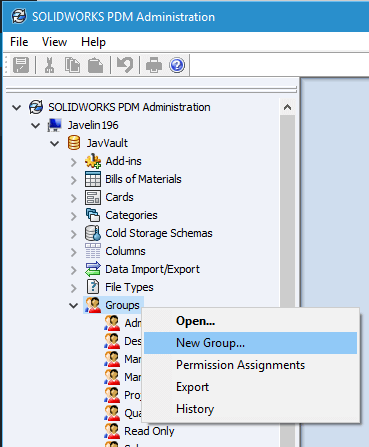The height and width of the screenshot is (447, 369).
Task: Expand the Data Import/Export node
Action: point(74,270)
